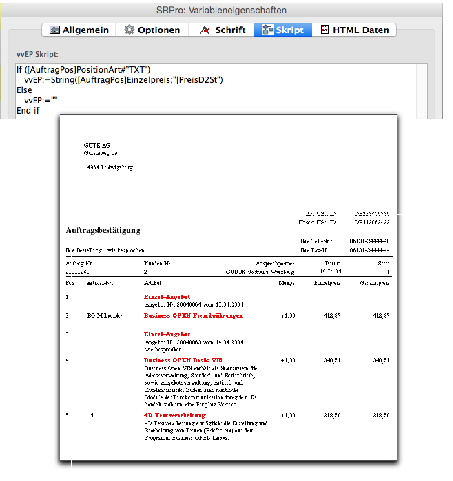Click the gear icon on Optionen
453x481 pixels.
(129, 30)
